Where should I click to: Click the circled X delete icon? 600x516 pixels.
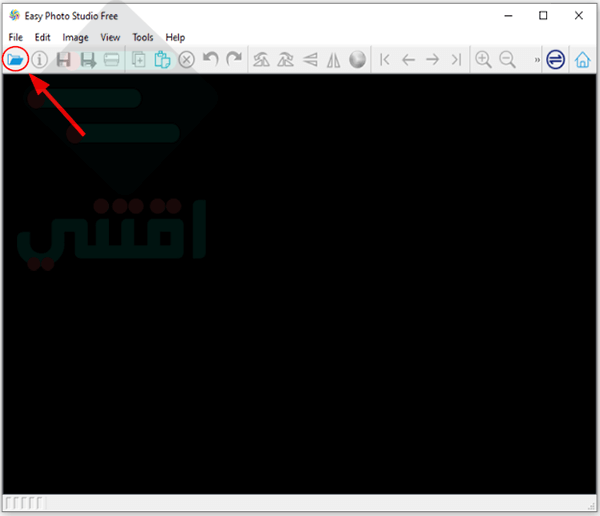[x=186, y=60]
